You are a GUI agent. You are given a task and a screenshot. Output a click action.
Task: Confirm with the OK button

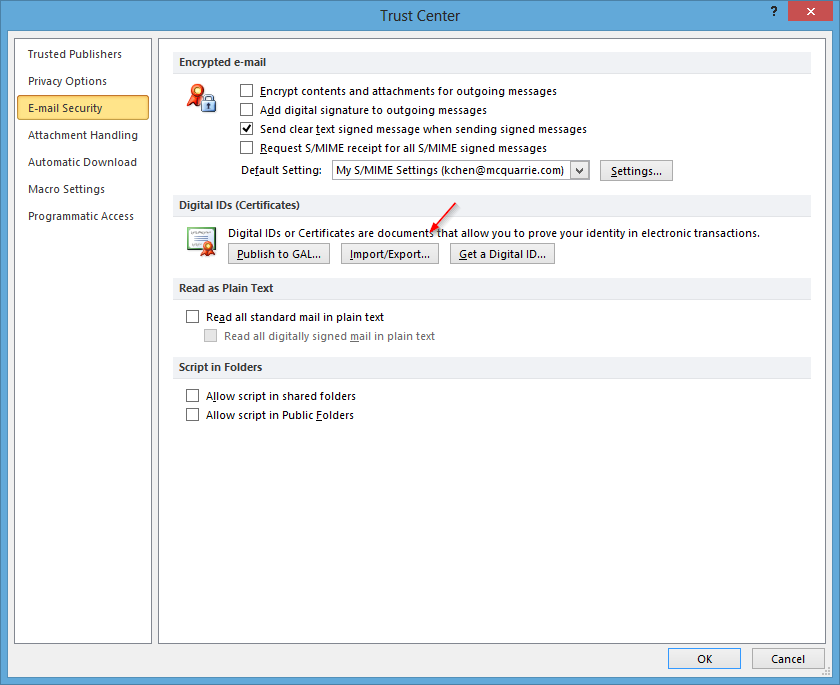tap(704, 659)
